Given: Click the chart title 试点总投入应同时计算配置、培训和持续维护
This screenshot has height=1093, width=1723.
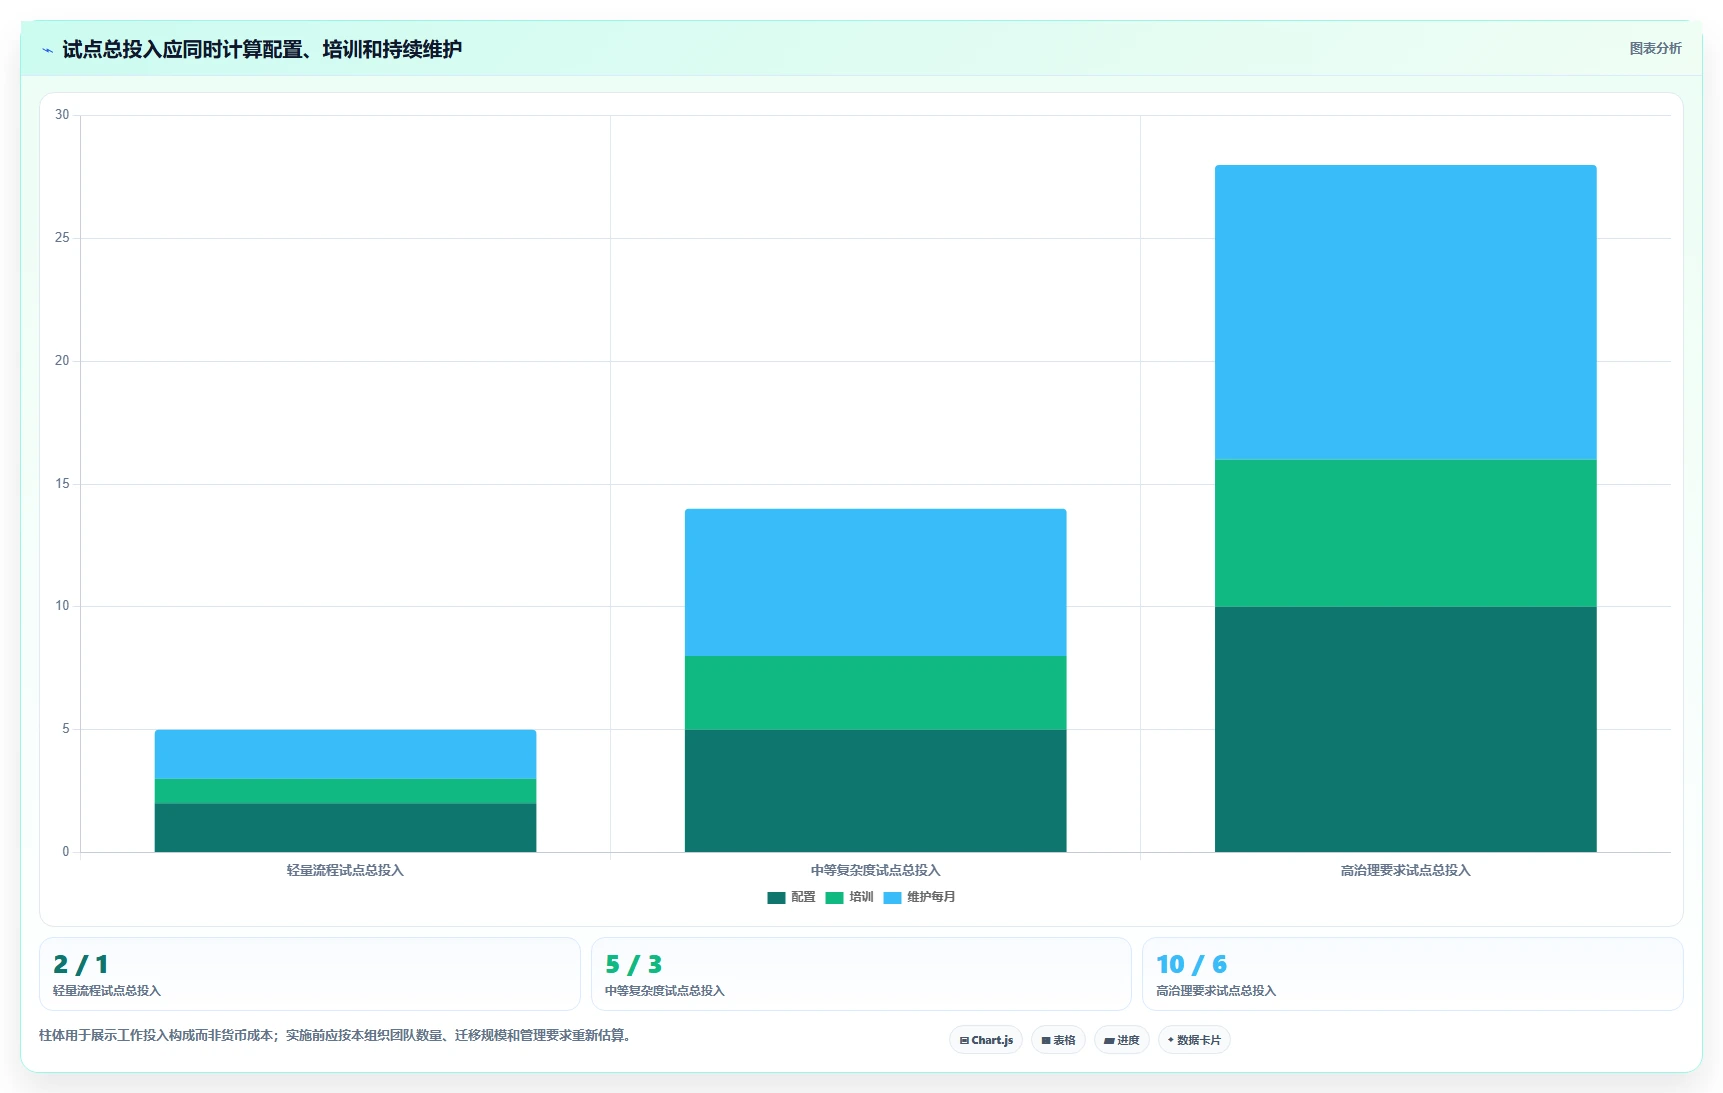Looking at the screenshot, I should point(262,49).
